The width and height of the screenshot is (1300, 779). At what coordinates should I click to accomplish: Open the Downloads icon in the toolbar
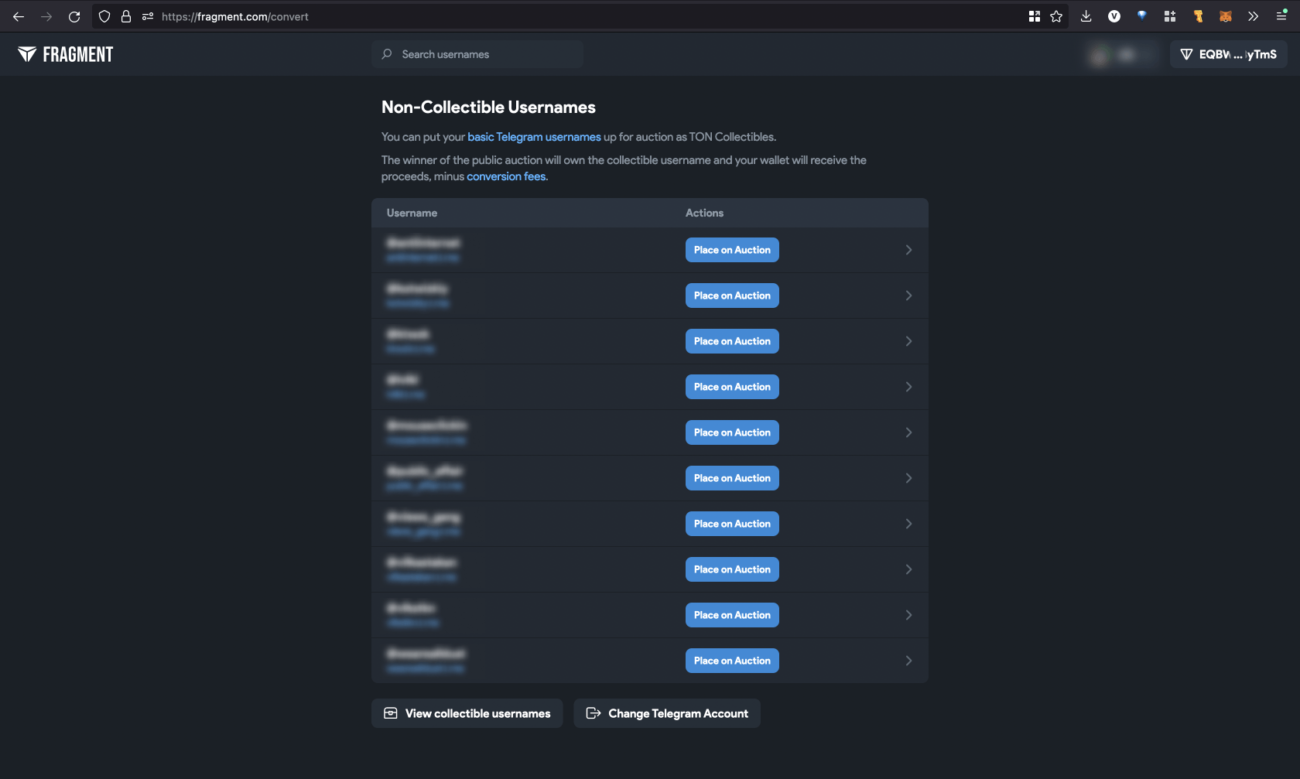1085,16
